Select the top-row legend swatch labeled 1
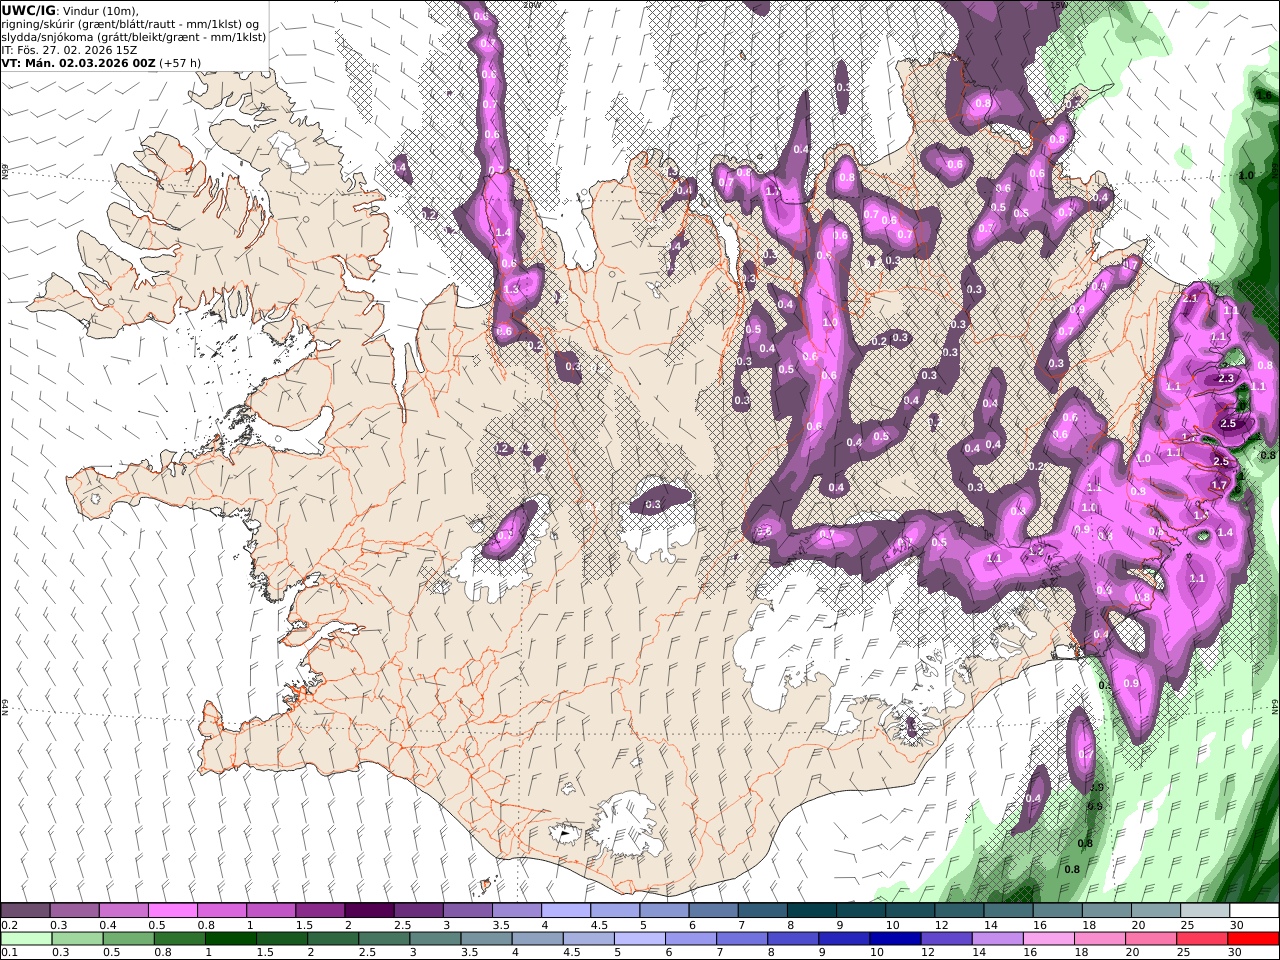 271,911
